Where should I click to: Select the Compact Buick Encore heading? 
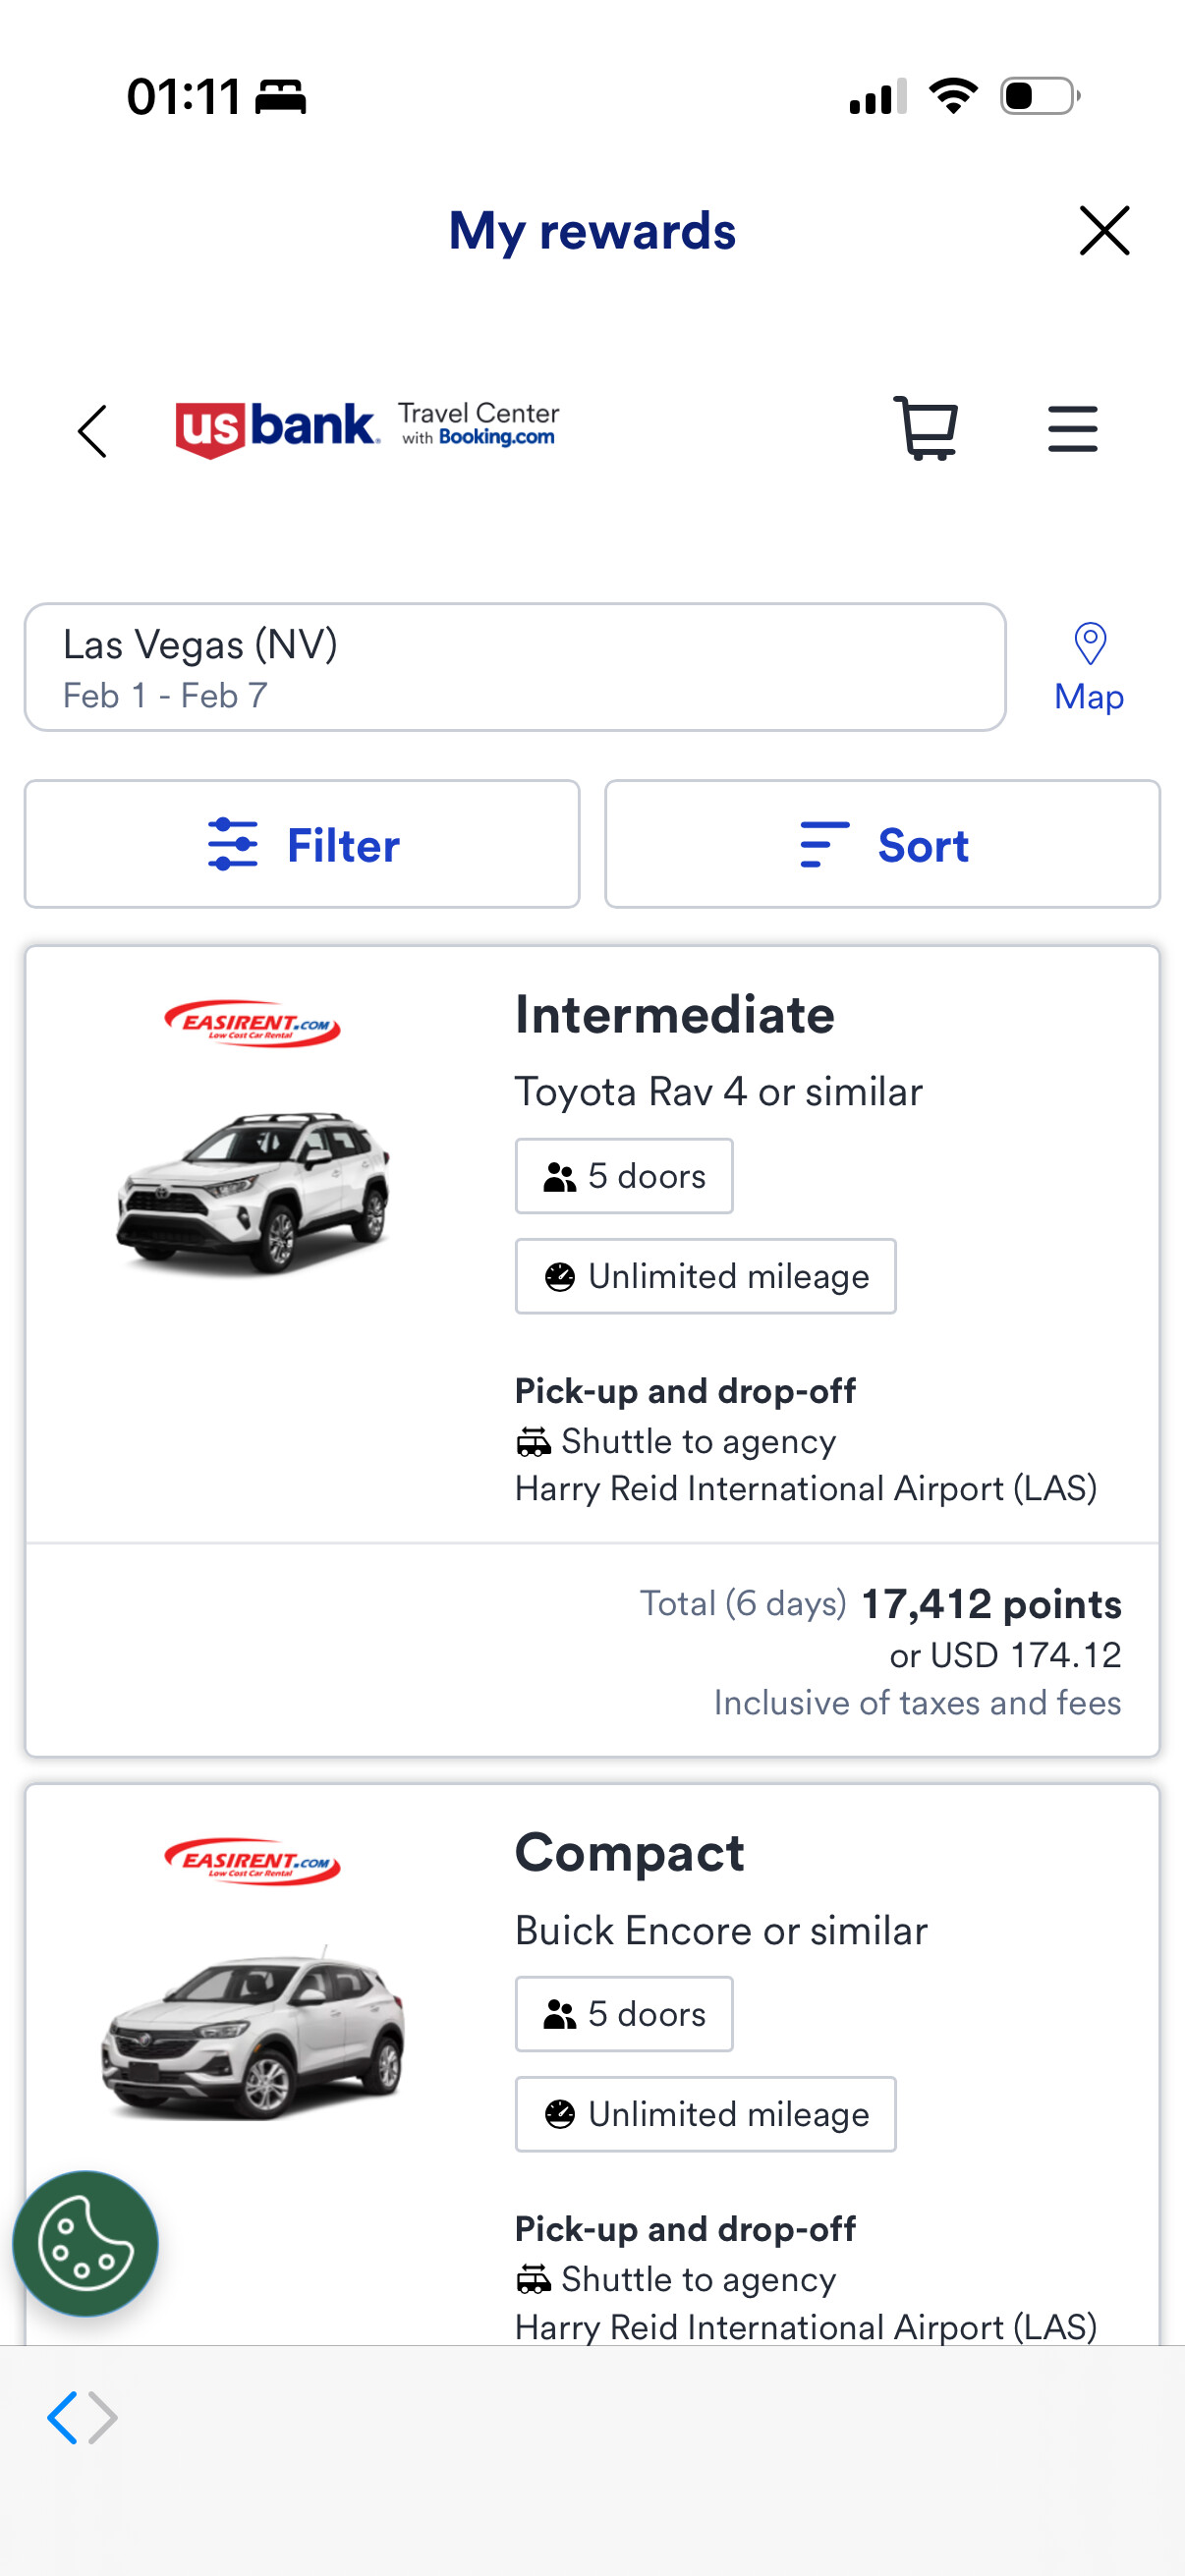(629, 1853)
